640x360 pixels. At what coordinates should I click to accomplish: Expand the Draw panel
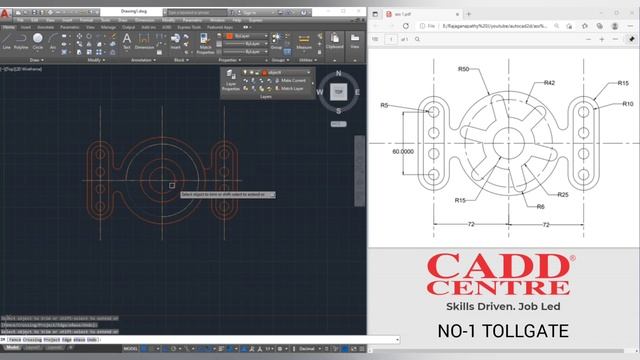36,60
